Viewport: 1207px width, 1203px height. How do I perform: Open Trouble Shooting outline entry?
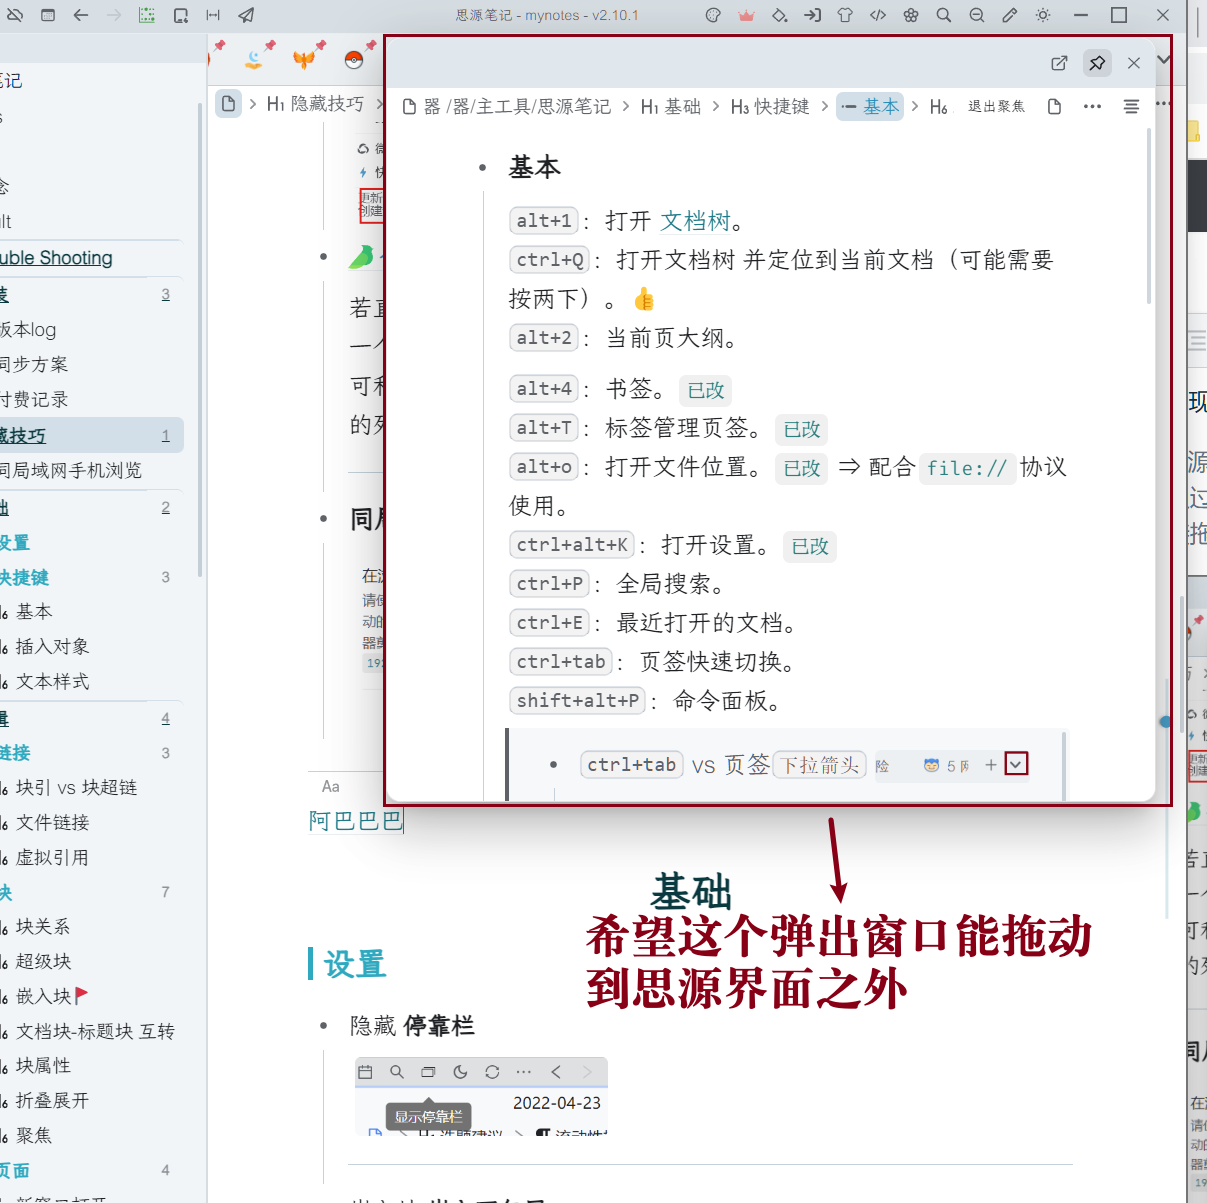(56, 258)
